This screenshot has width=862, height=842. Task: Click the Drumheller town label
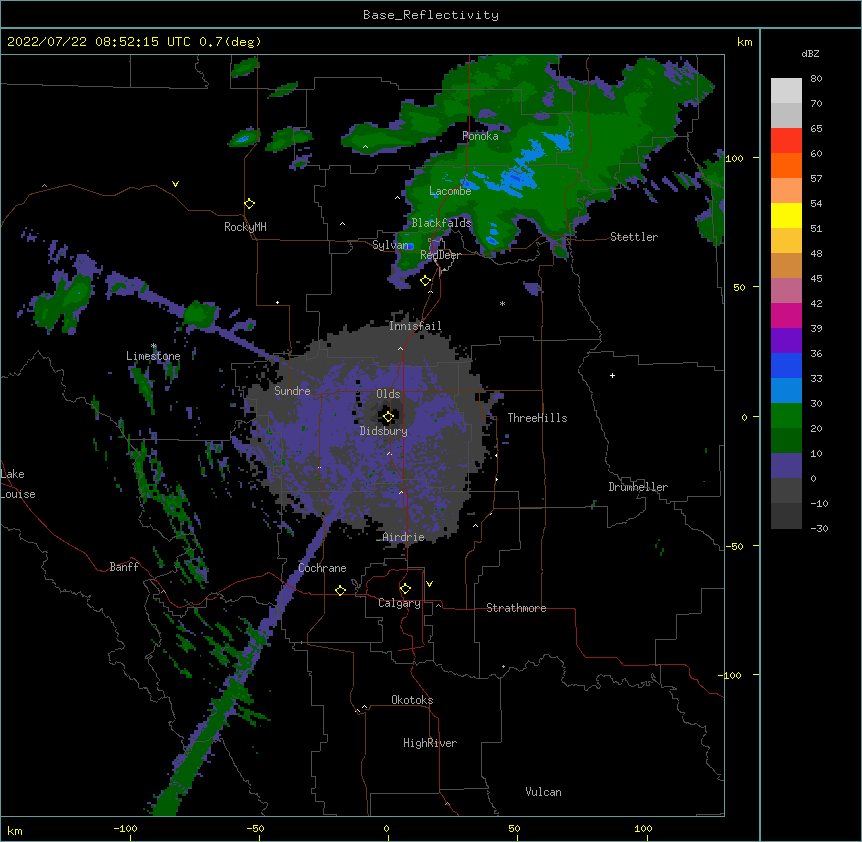point(638,487)
